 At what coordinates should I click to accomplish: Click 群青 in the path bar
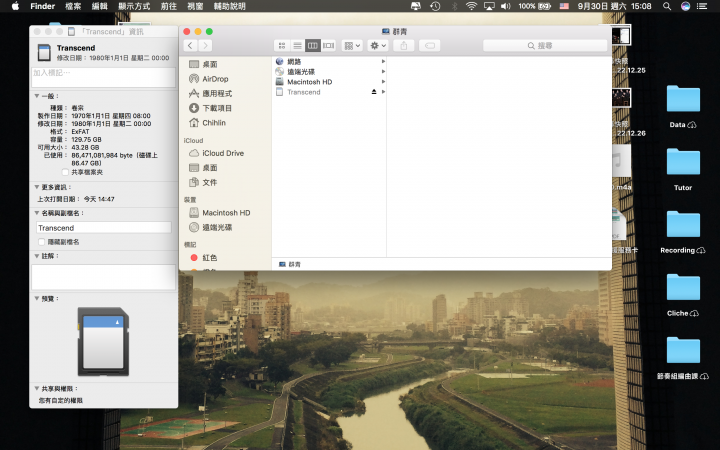pos(290,264)
